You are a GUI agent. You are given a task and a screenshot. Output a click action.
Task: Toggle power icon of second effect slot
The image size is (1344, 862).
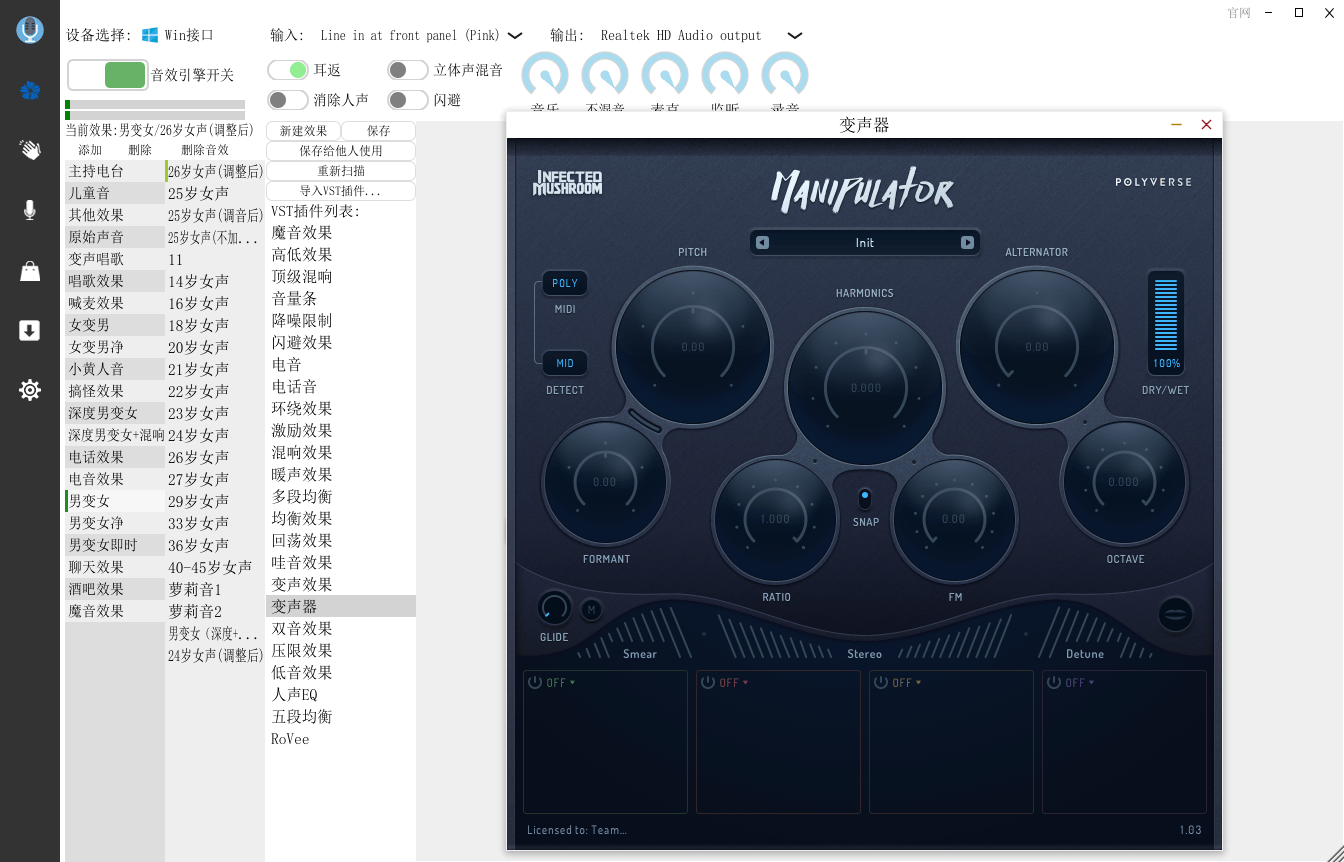tap(708, 682)
